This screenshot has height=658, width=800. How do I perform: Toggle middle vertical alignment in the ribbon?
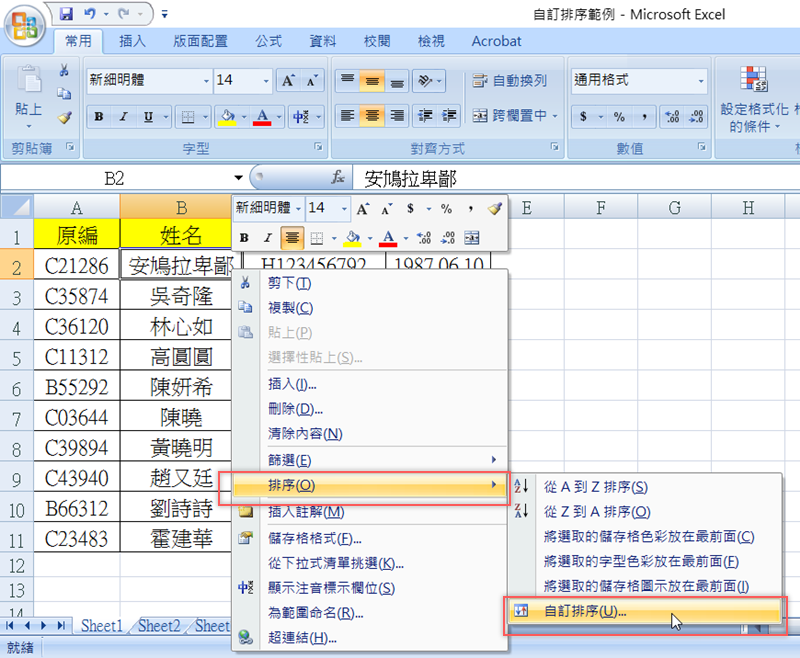tap(372, 81)
